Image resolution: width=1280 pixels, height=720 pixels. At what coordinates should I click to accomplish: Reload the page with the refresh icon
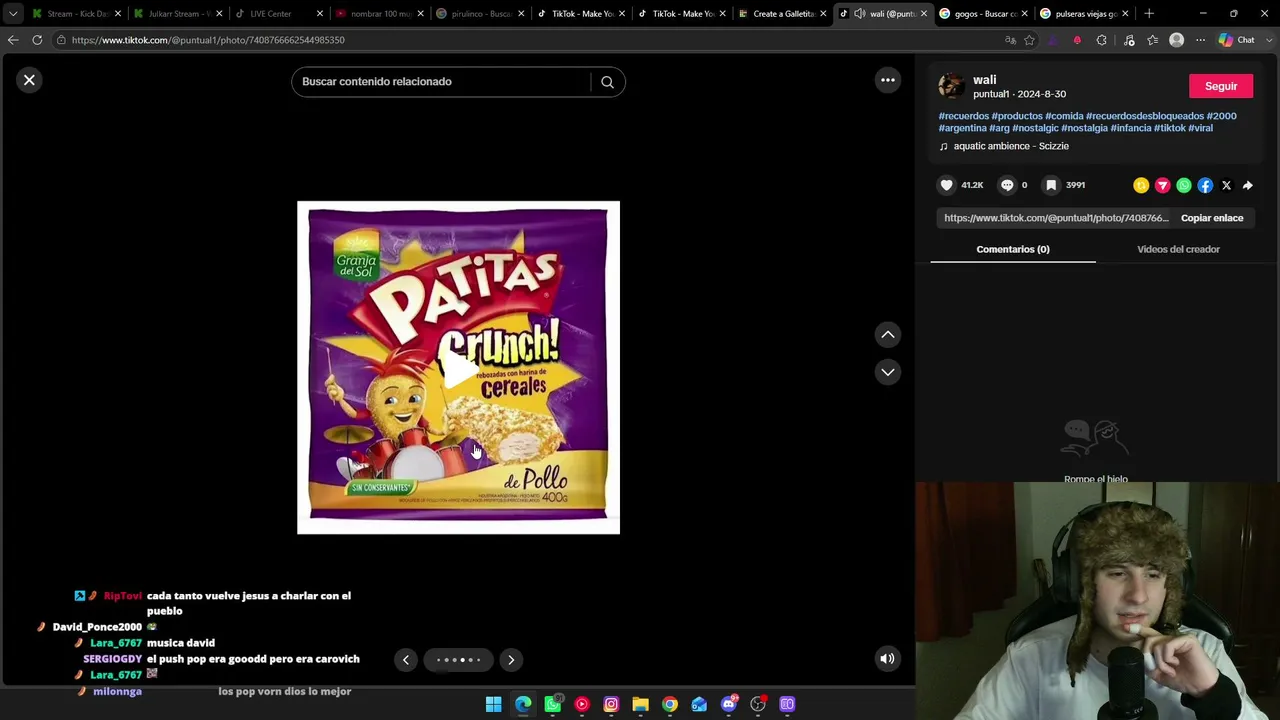(x=37, y=40)
